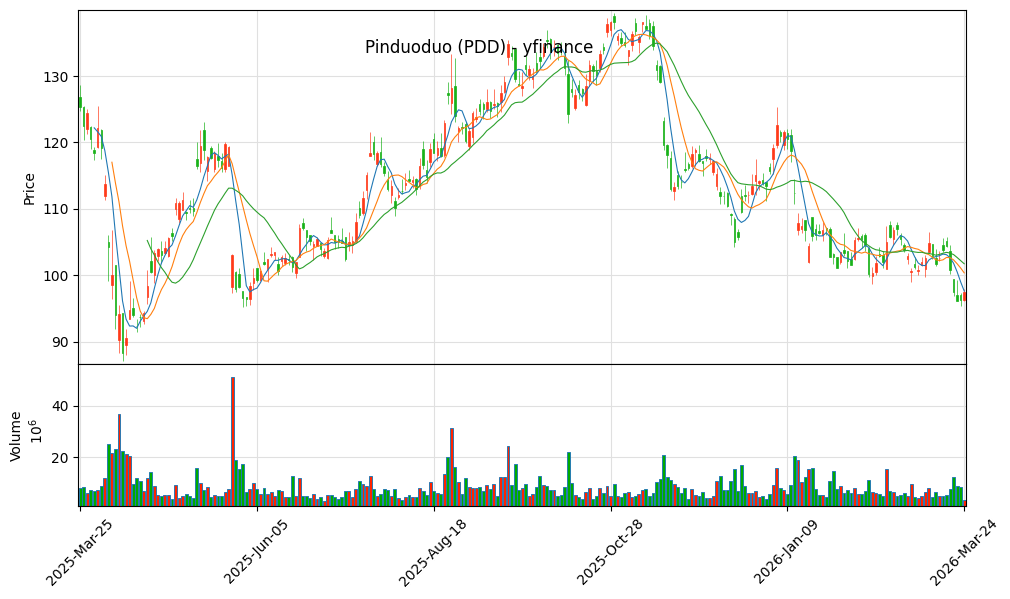Screen dimensions: 1010x599
Task: Click the chart title 'Pinduoduo (PDD) - yfinance'
Action: pos(479,47)
